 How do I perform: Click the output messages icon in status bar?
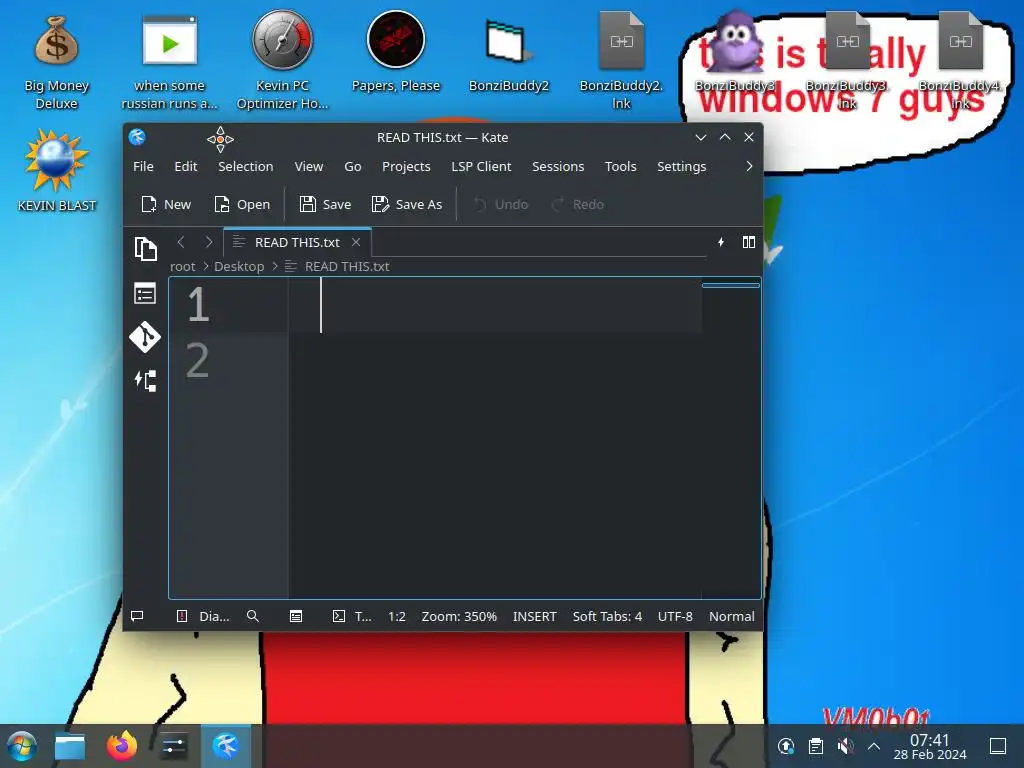point(137,616)
